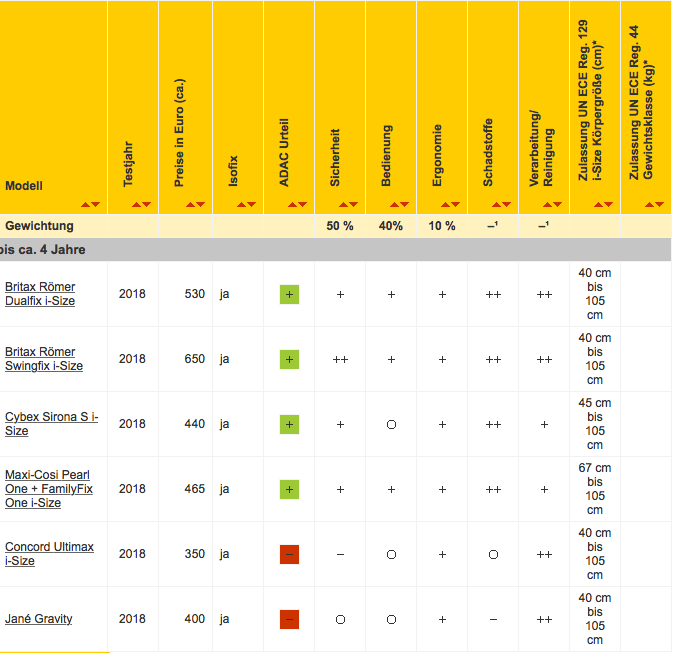Sort Schadstoffe column ascending arrow

[x=496, y=204]
